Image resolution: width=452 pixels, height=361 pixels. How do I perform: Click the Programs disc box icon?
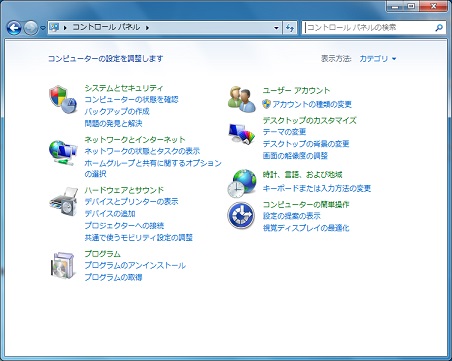click(x=62, y=265)
